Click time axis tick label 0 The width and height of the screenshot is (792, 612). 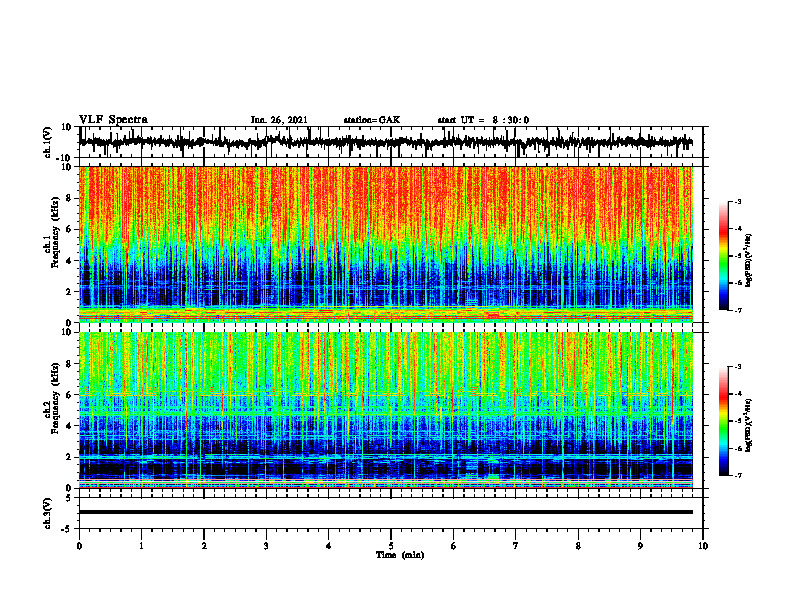point(79,546)
